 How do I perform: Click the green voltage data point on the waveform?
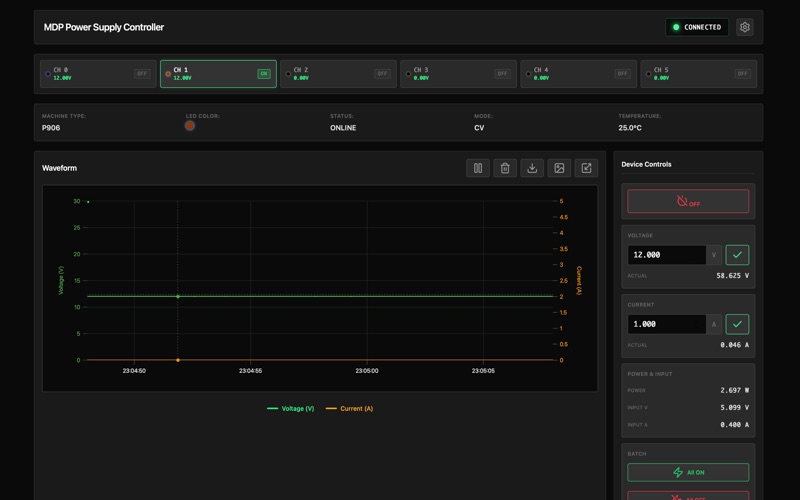pyautogui.click(x=178, y=296)
